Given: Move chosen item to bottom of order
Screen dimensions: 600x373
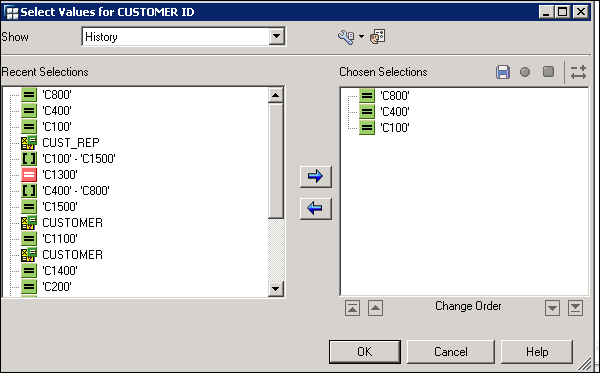Looking at the screenshot, I should point(576,308).
